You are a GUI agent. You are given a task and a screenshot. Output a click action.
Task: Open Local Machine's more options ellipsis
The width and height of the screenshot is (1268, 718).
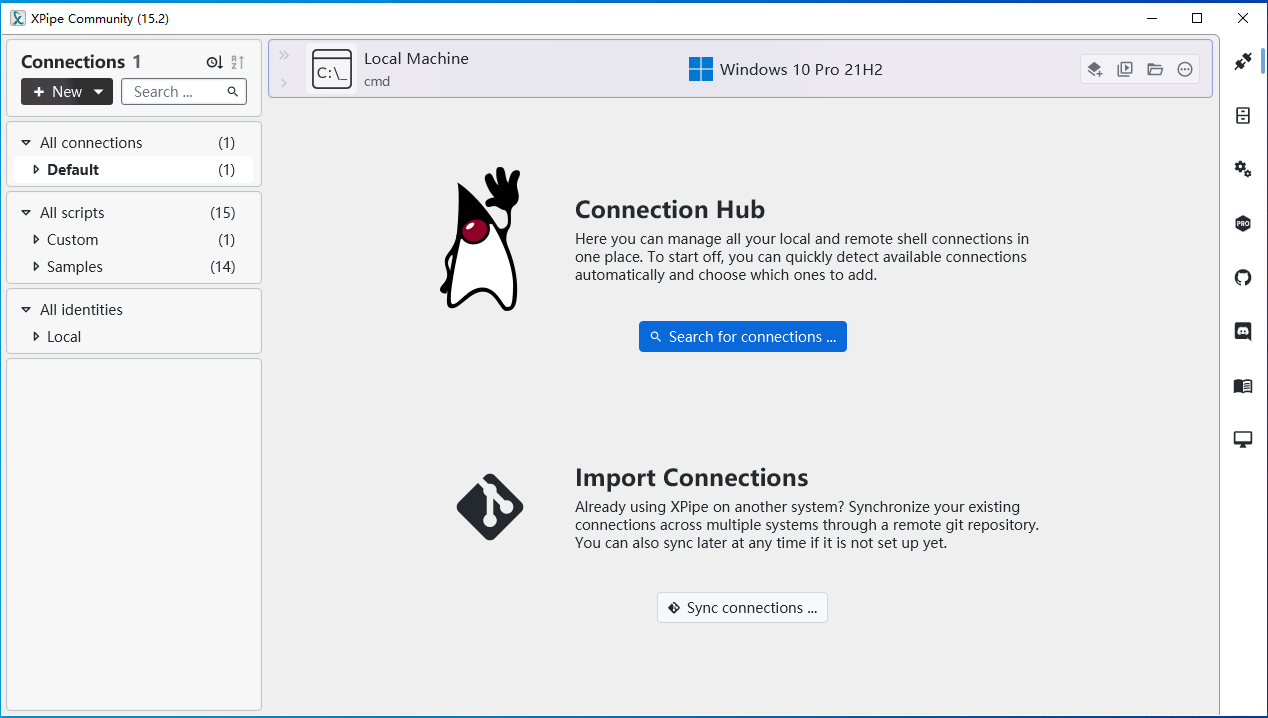[x=1185, y=69]
